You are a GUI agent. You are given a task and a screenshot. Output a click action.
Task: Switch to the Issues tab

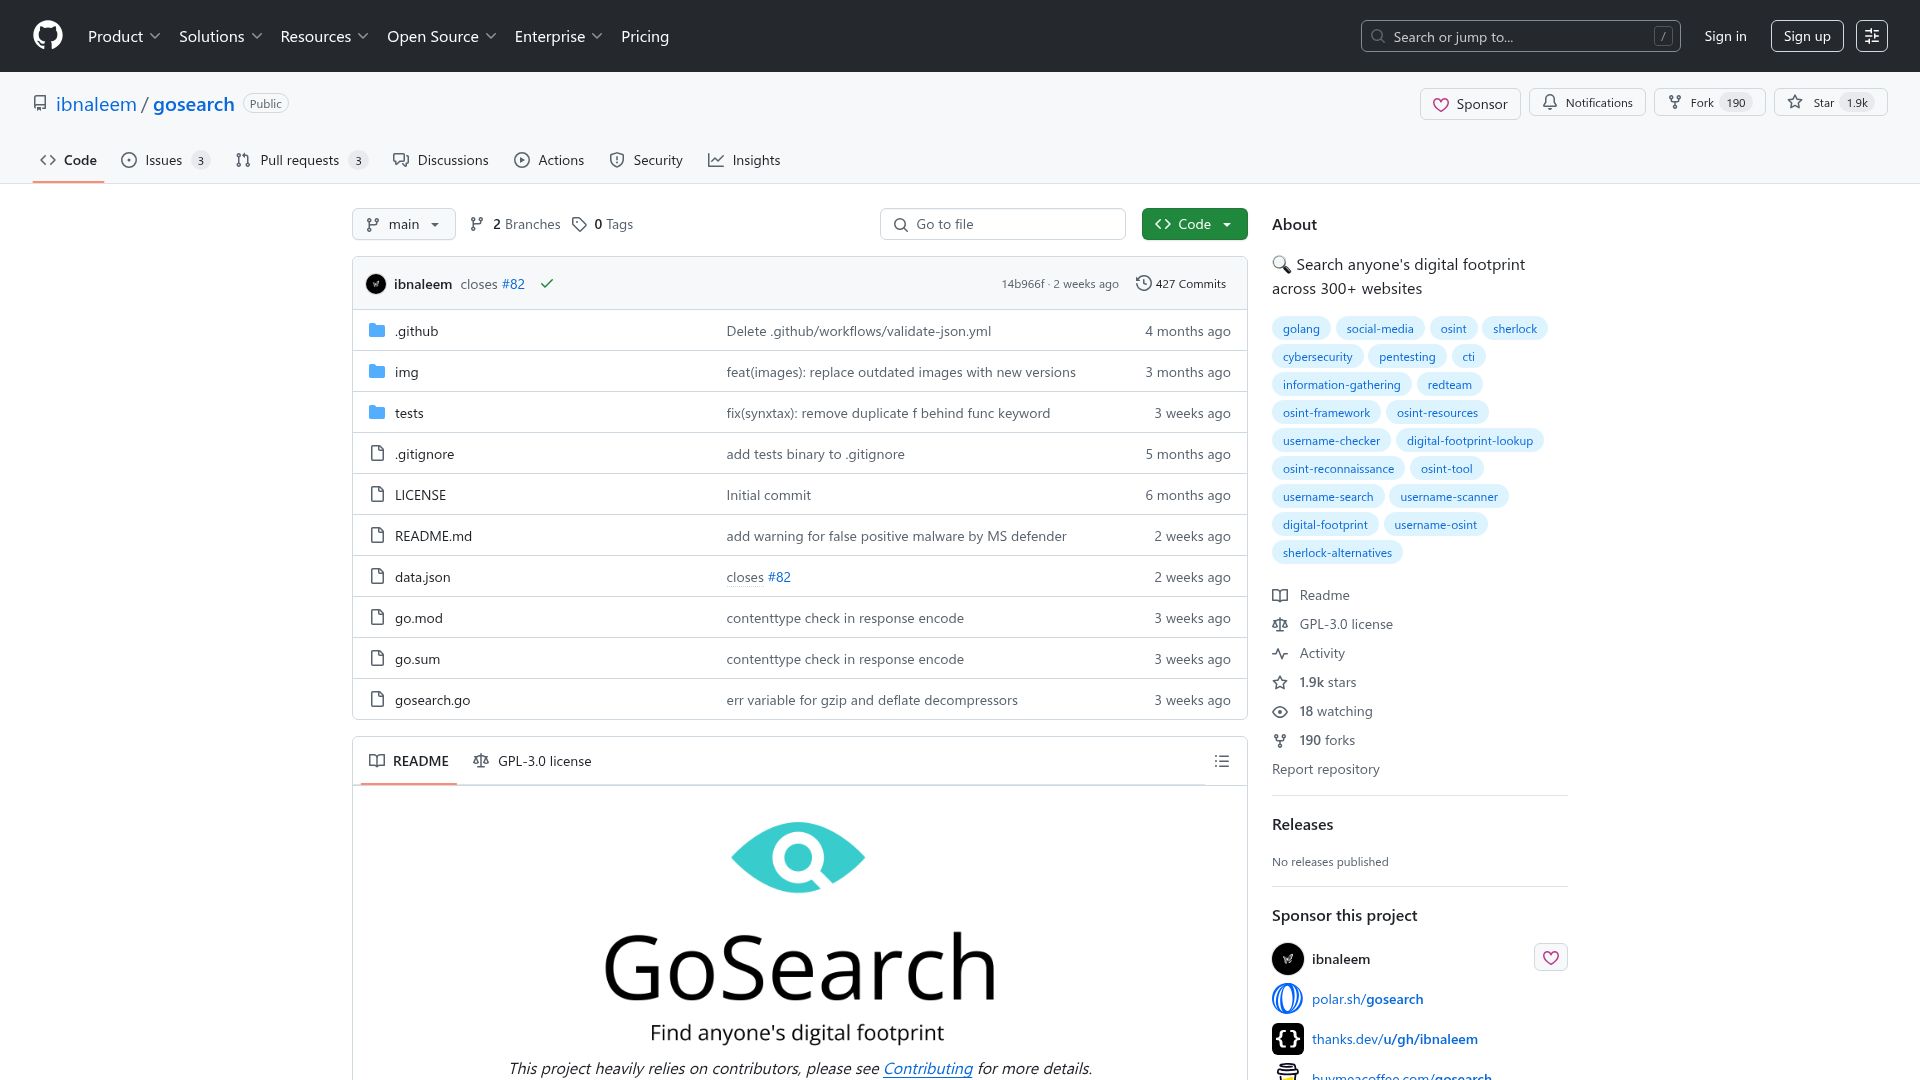tap(165, 160)
